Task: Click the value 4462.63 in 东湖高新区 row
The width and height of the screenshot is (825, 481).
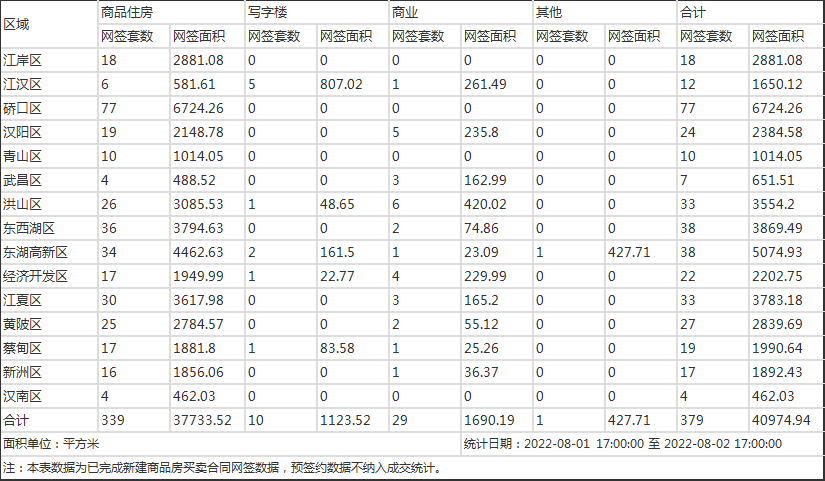Action: [x=198, y=253]
